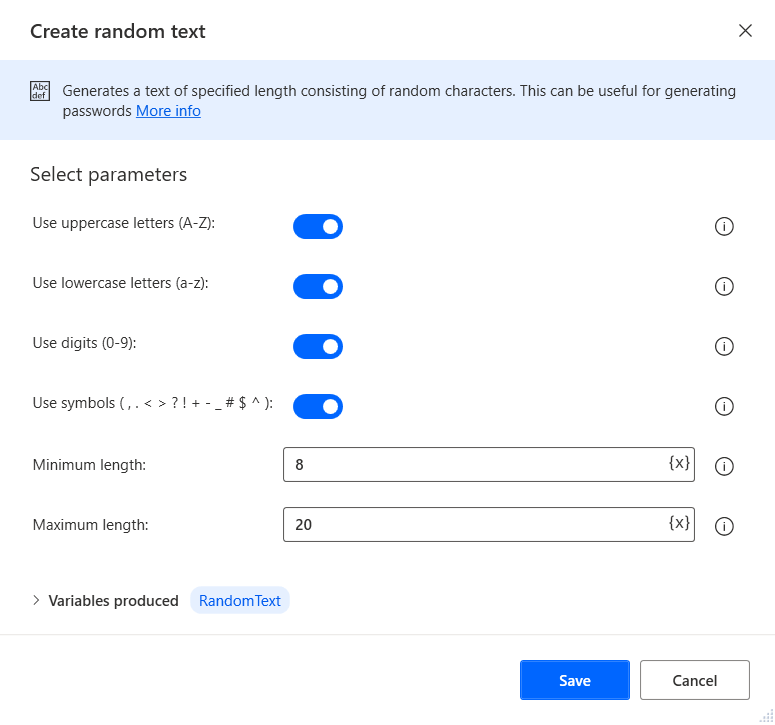
Task: Click the Minimum length label
Action: click(x=89, y=465)
